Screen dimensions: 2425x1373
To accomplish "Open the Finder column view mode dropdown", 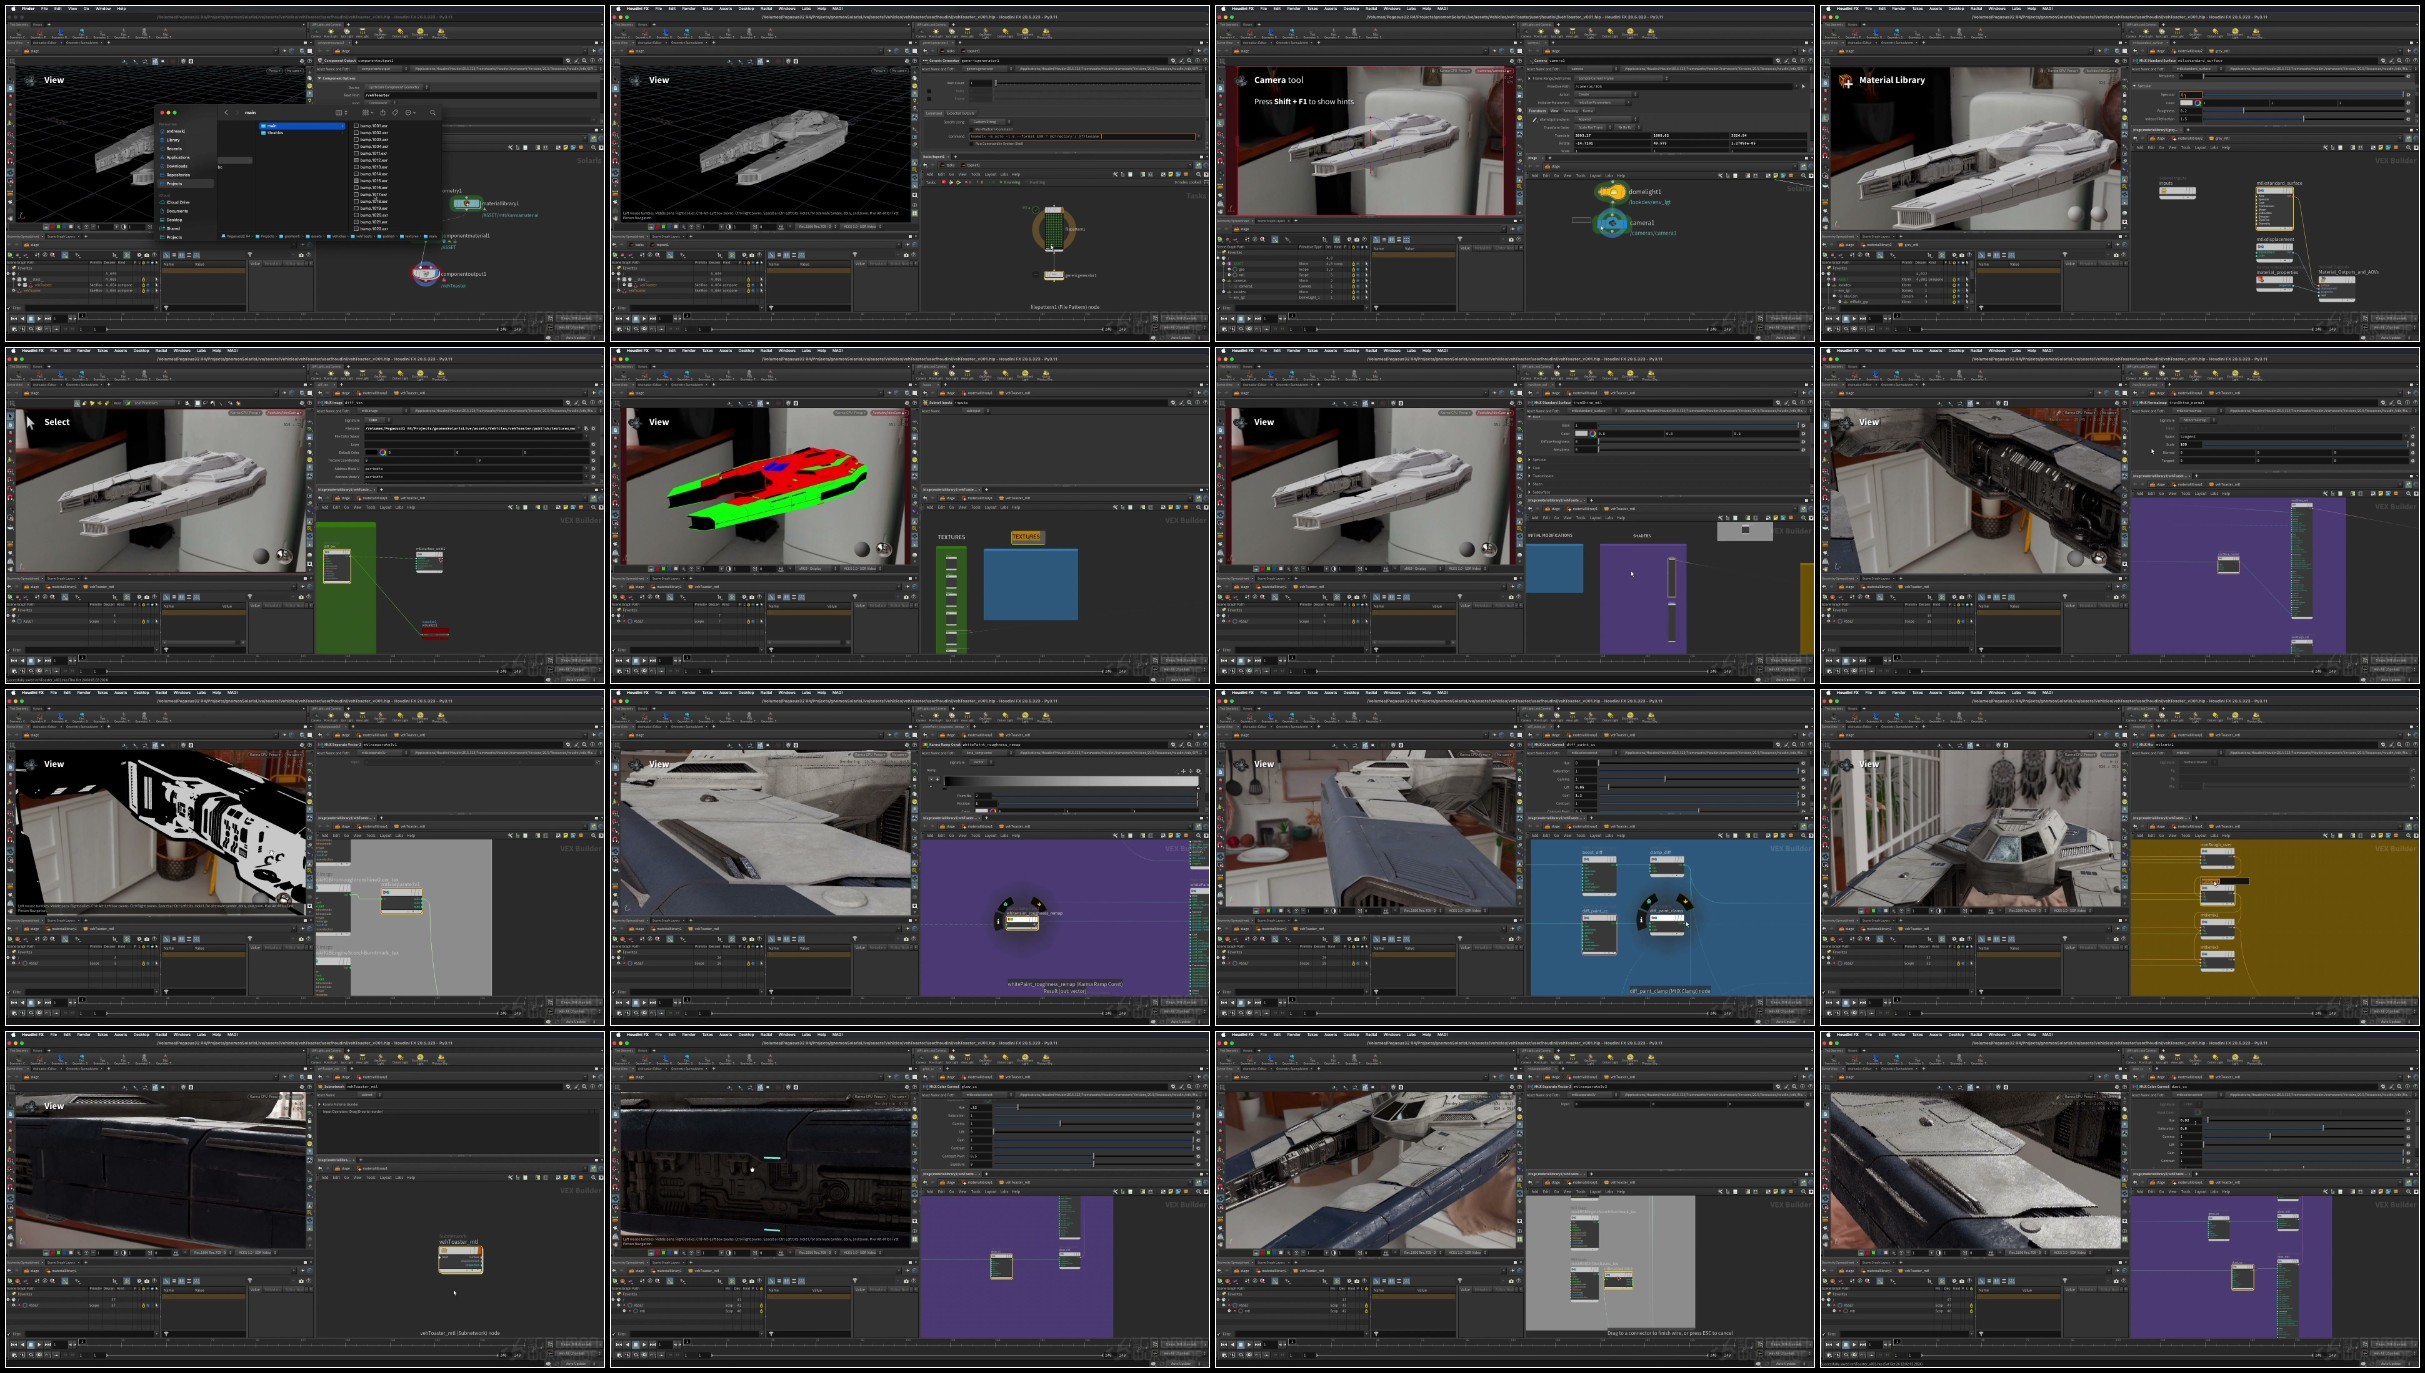I will 341,113.
